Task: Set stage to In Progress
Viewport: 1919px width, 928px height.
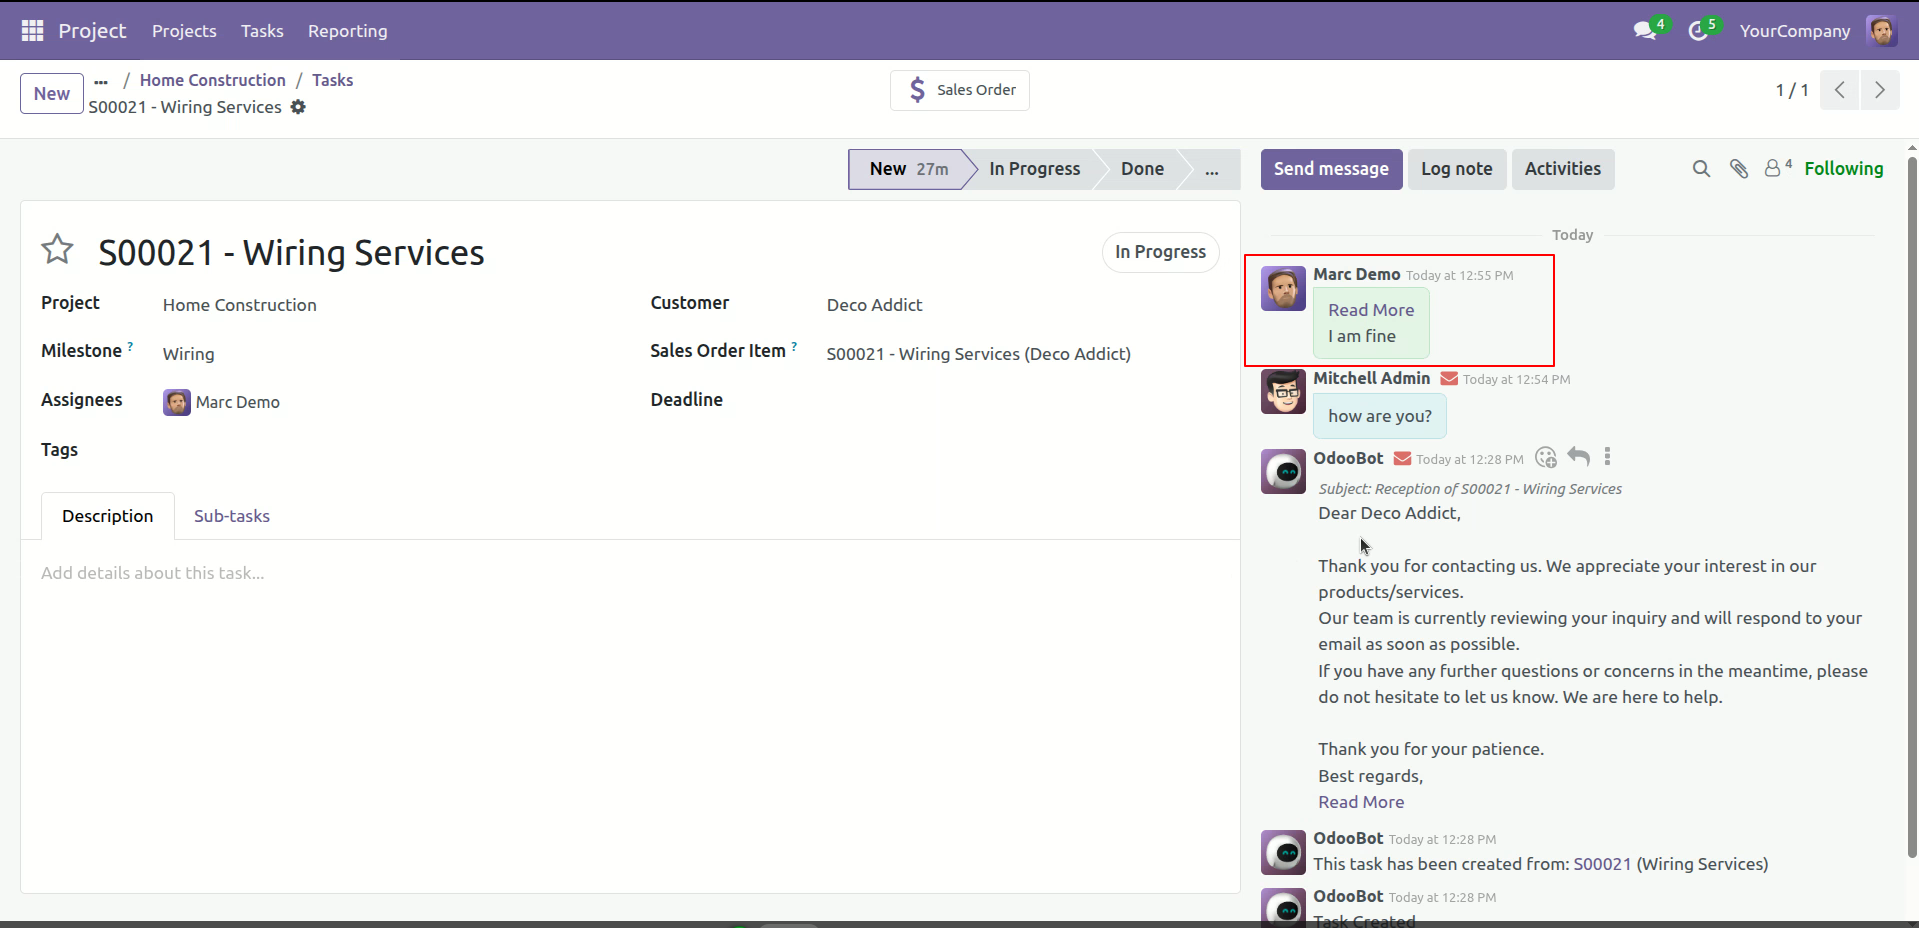Action: (x=1035, y=169)
